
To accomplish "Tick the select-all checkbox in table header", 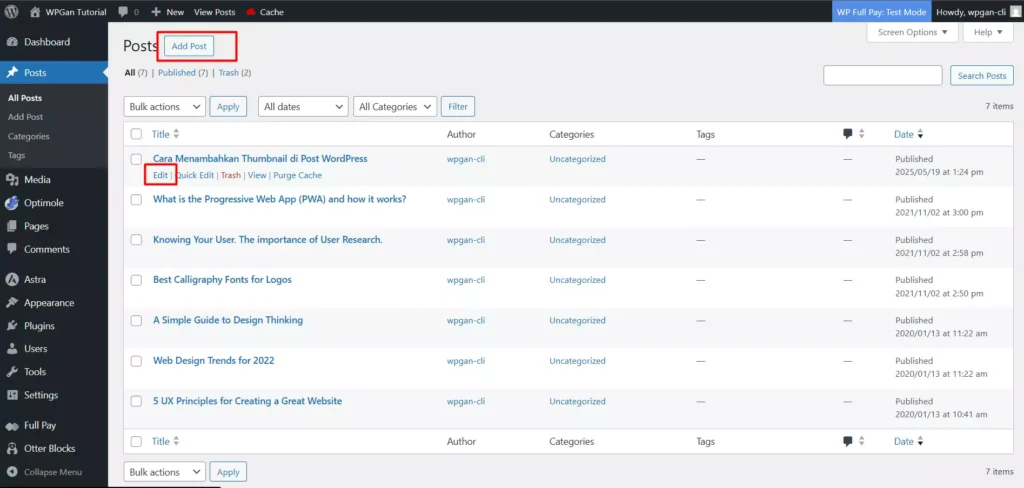I will pos(136,134).
